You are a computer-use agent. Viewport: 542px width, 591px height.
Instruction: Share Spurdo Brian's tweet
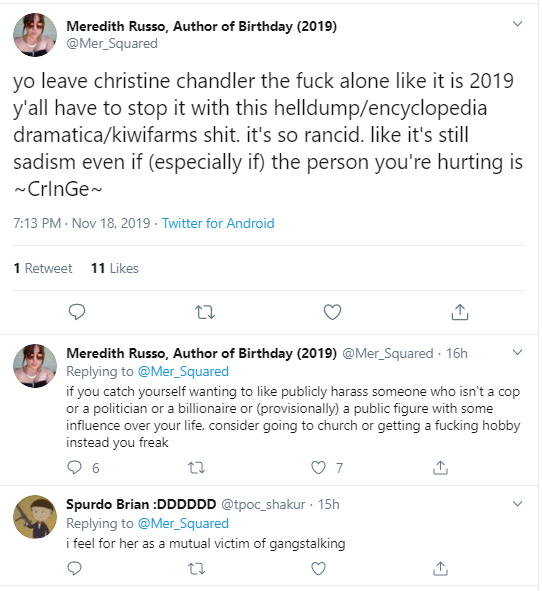point(440,568)
